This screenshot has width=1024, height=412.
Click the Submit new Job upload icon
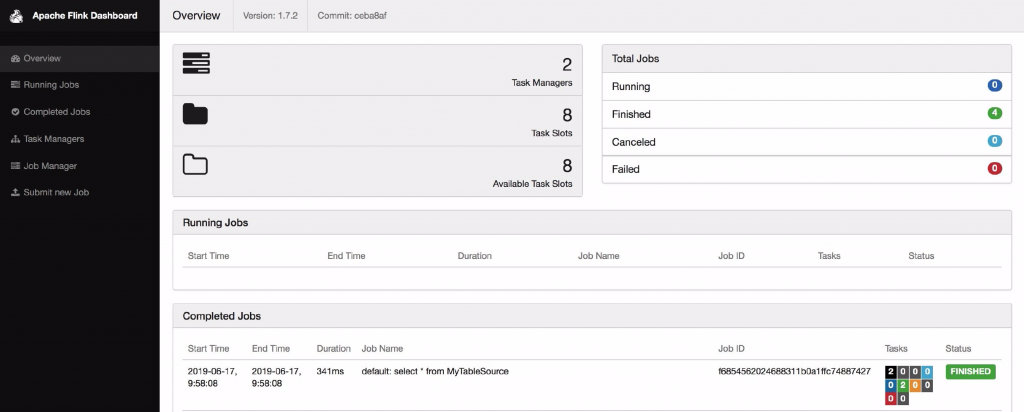point(16,193)
